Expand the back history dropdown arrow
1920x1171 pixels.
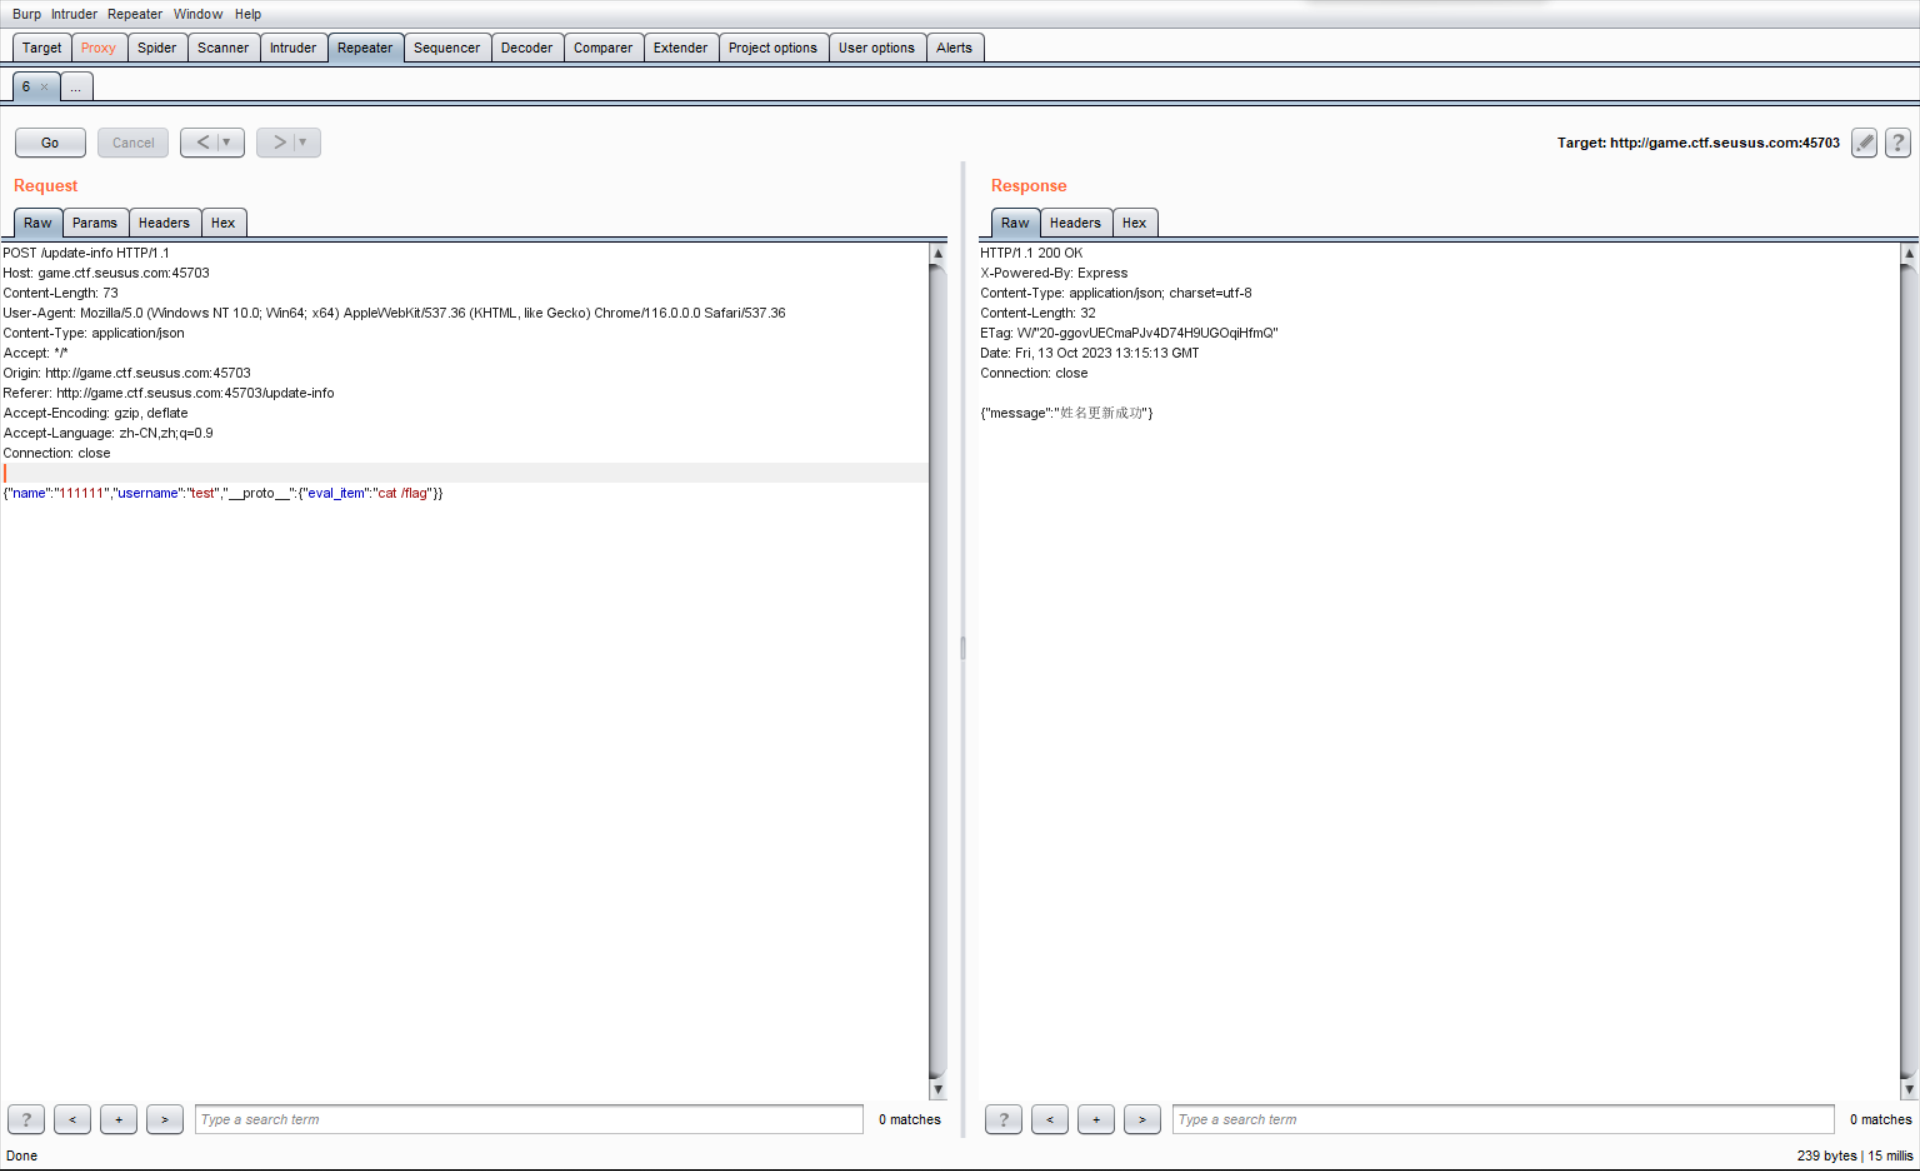point(227,142)
